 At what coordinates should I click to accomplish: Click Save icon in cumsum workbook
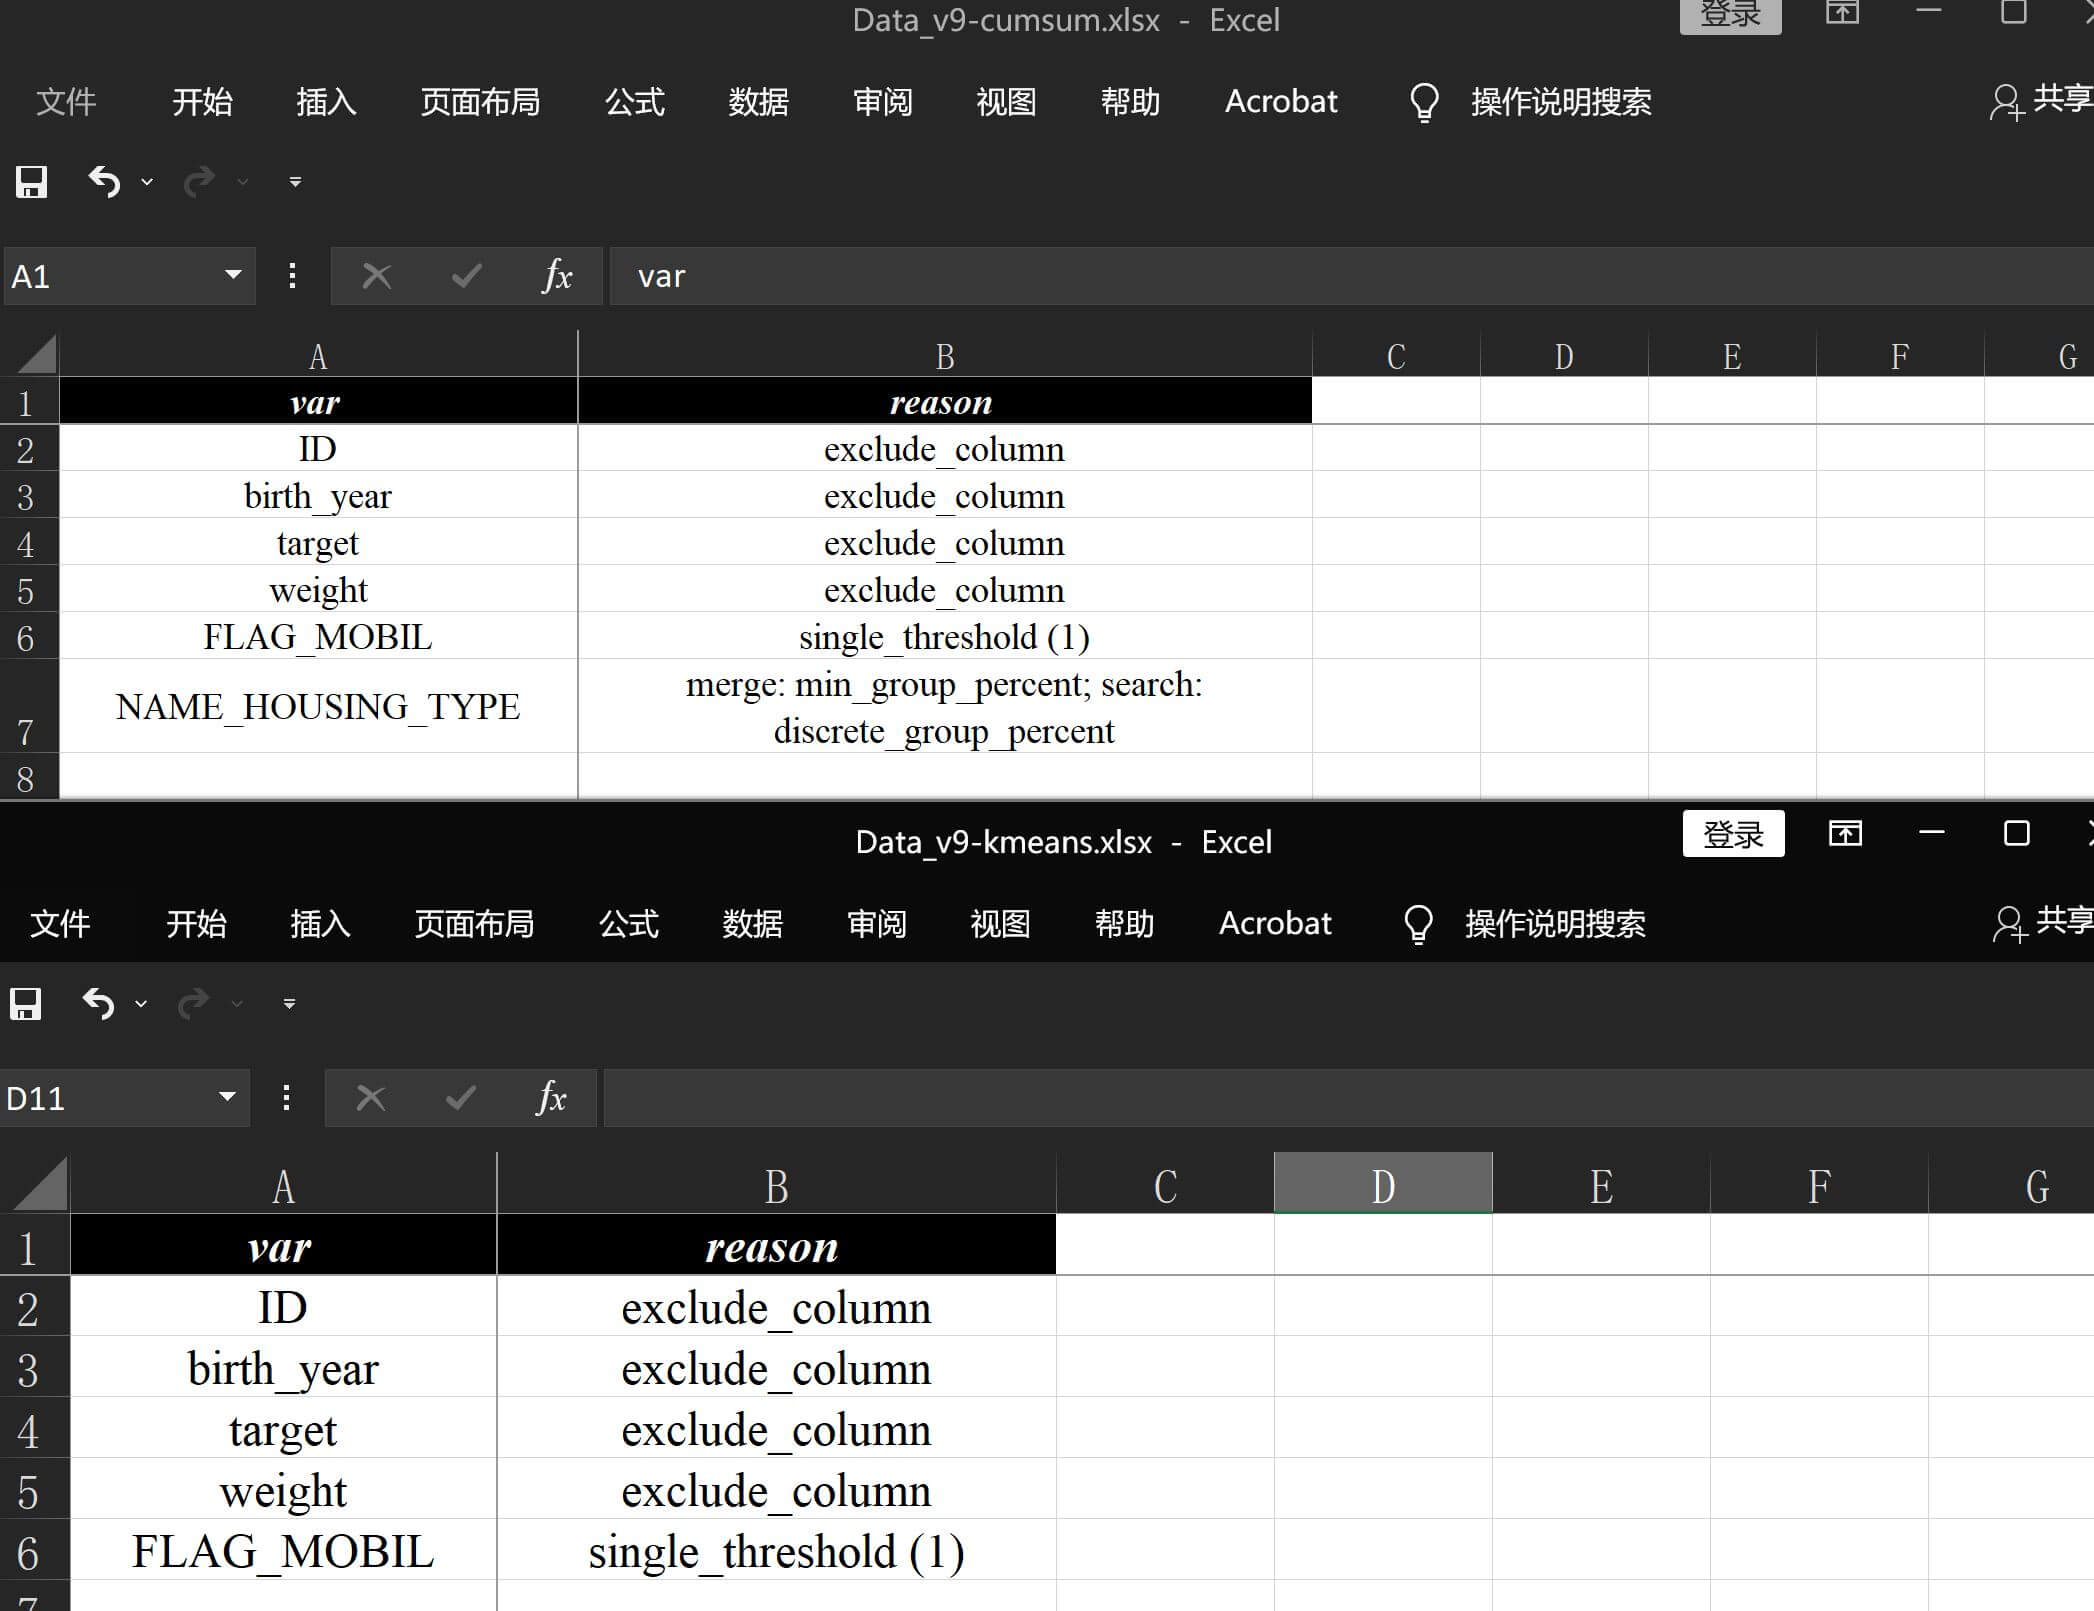pos(31,182)
